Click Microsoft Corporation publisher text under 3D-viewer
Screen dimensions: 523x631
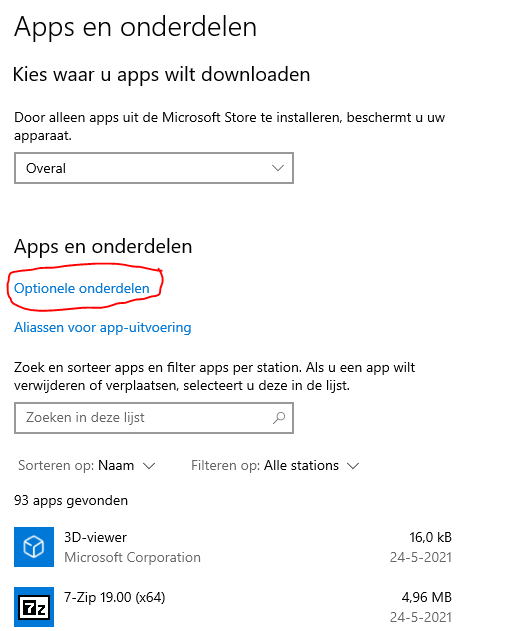(x=132, y=557)
